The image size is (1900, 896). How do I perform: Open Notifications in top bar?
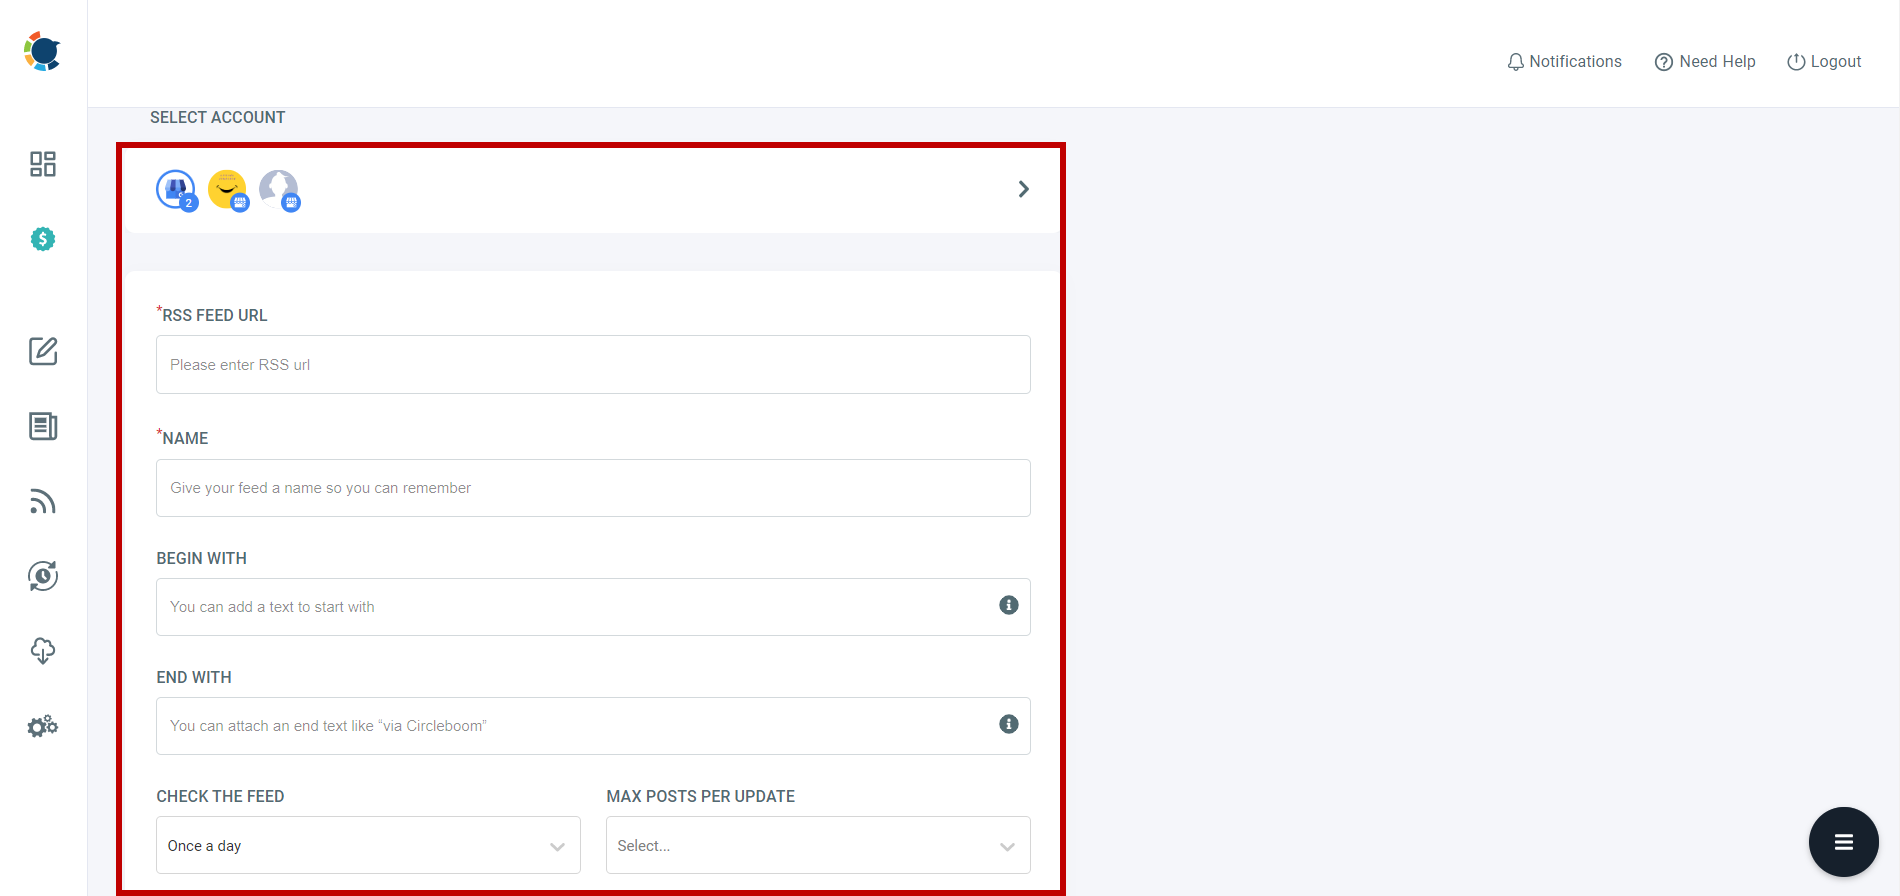point(1564,62)
